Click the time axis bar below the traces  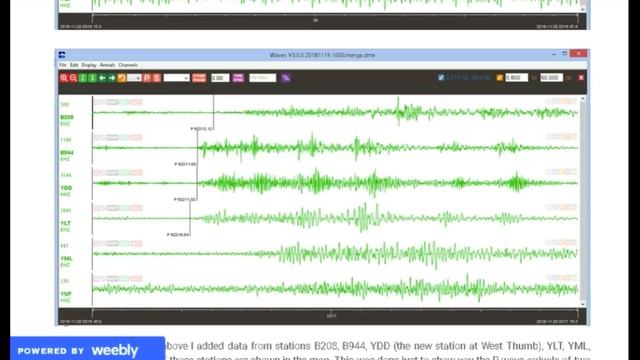[322, 316]
